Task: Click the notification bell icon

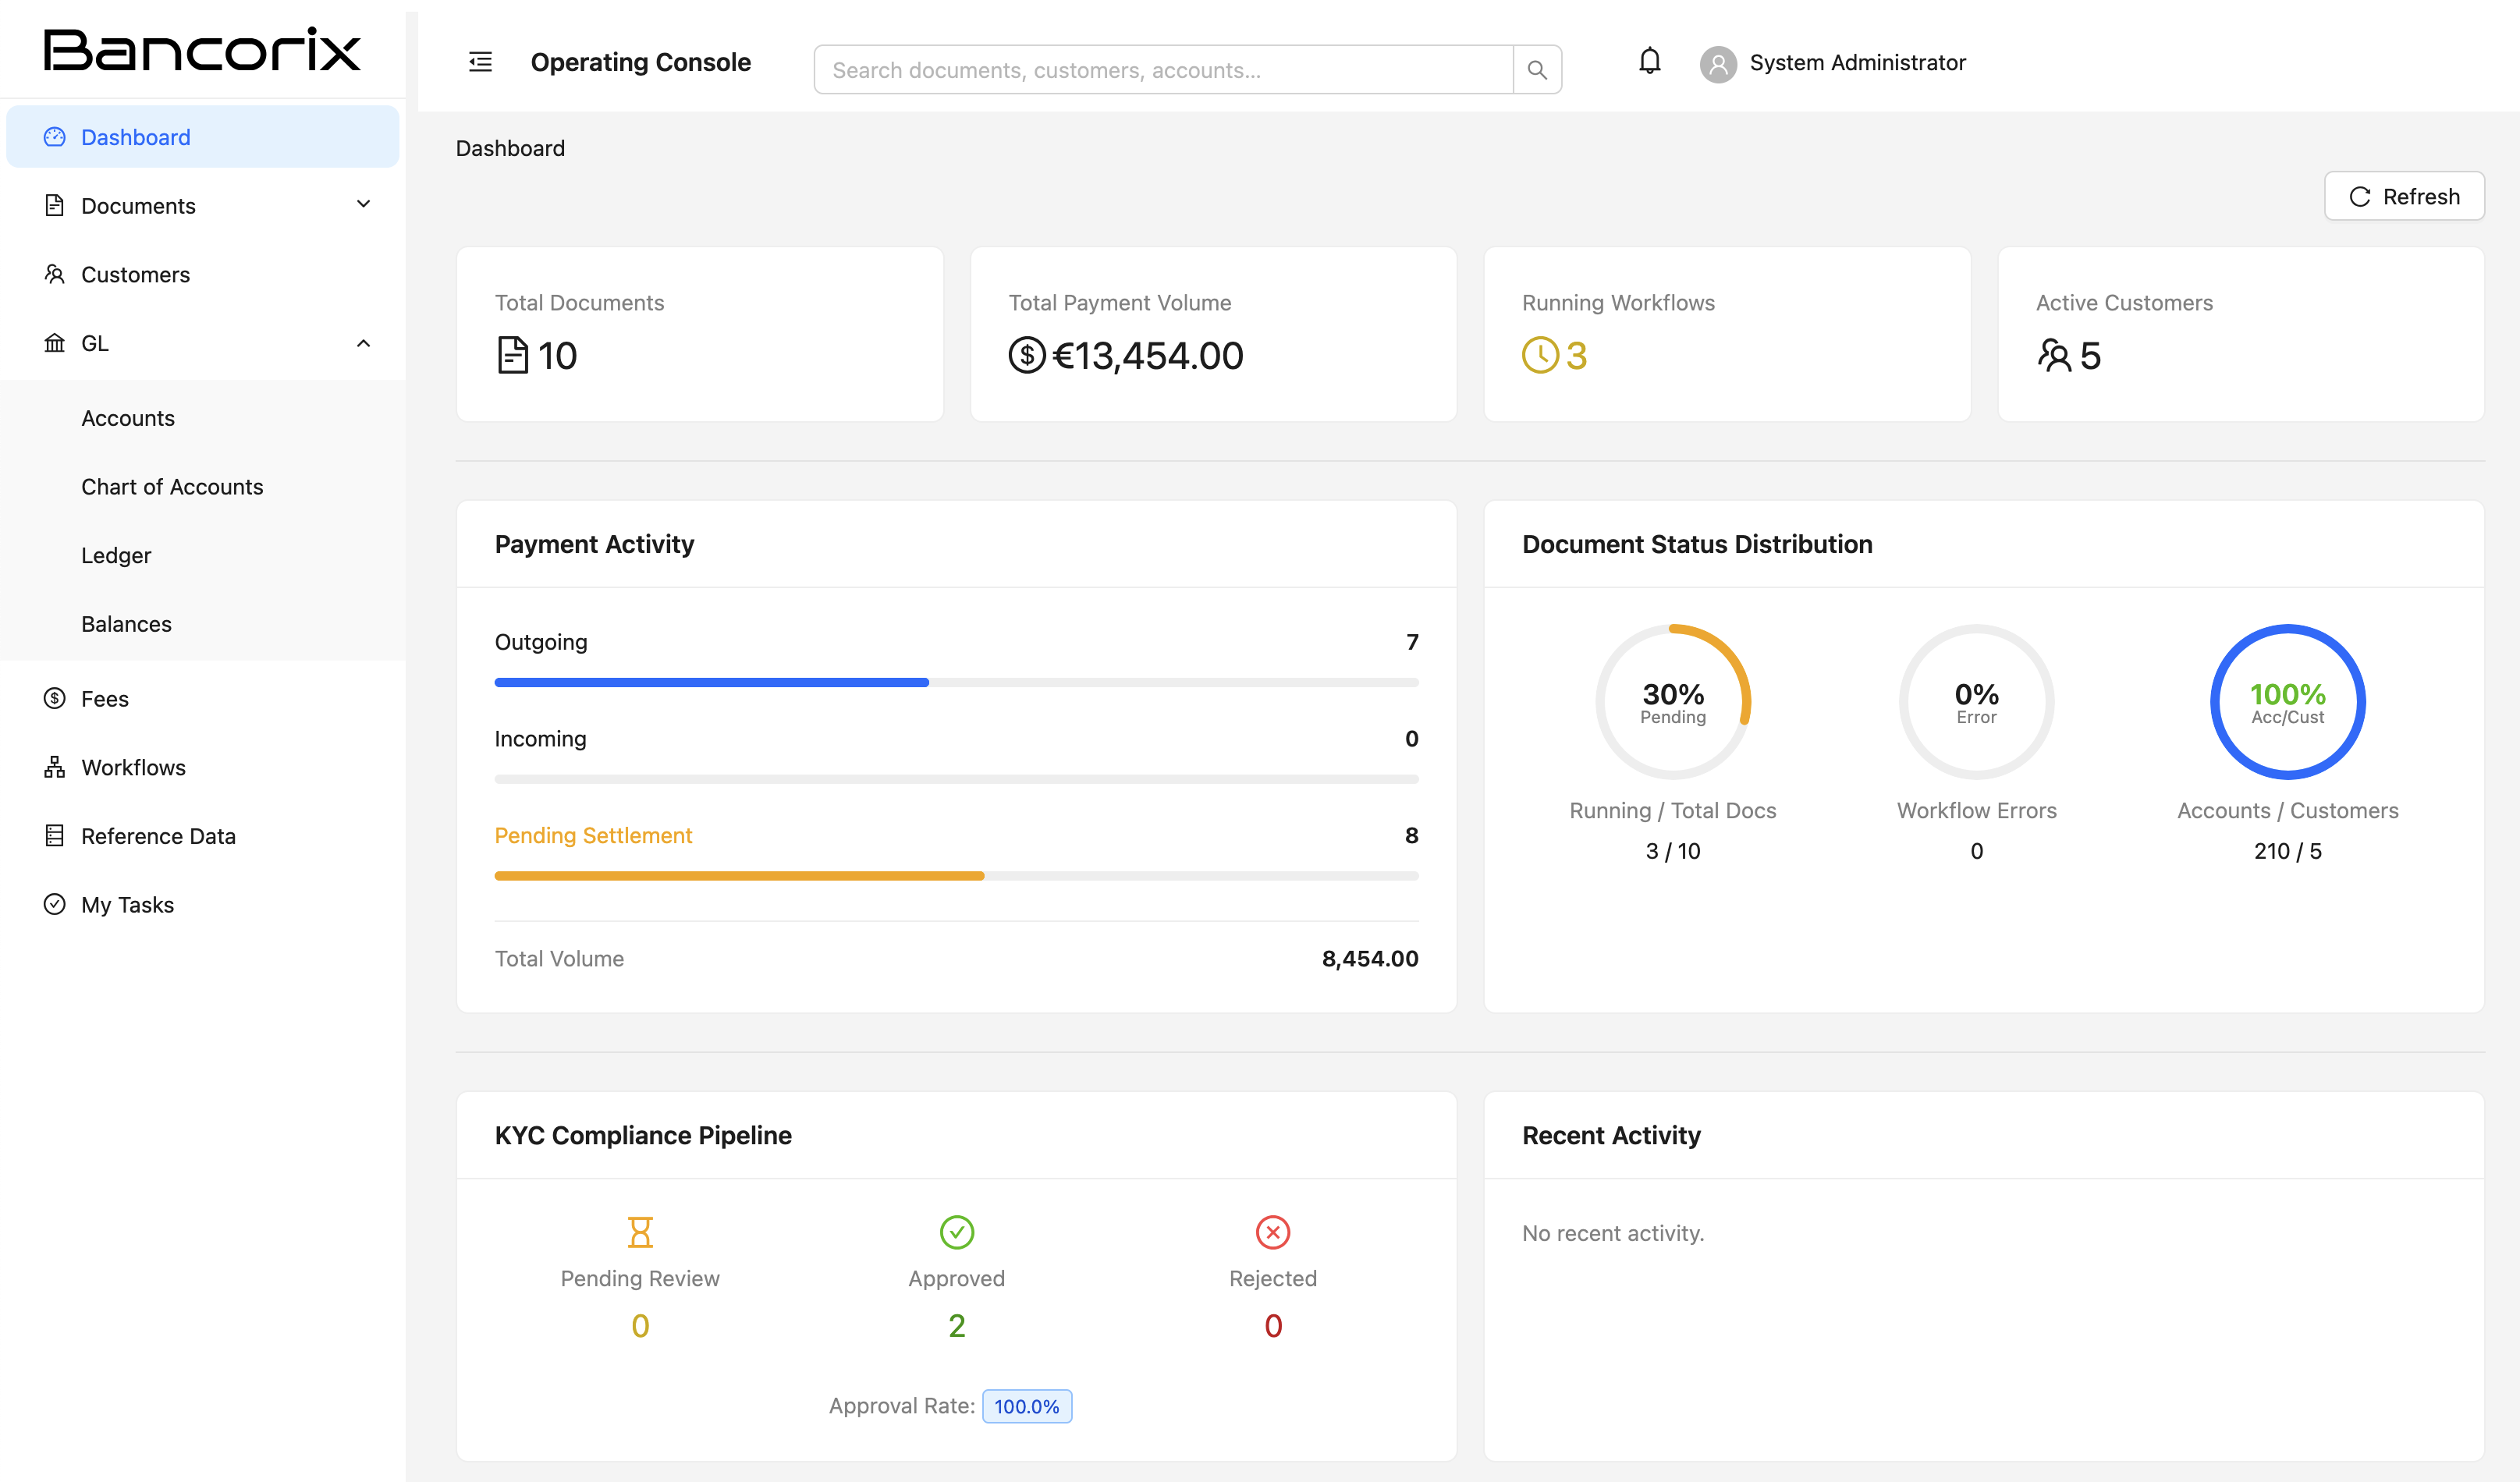Action: [x=1648, y=62]
